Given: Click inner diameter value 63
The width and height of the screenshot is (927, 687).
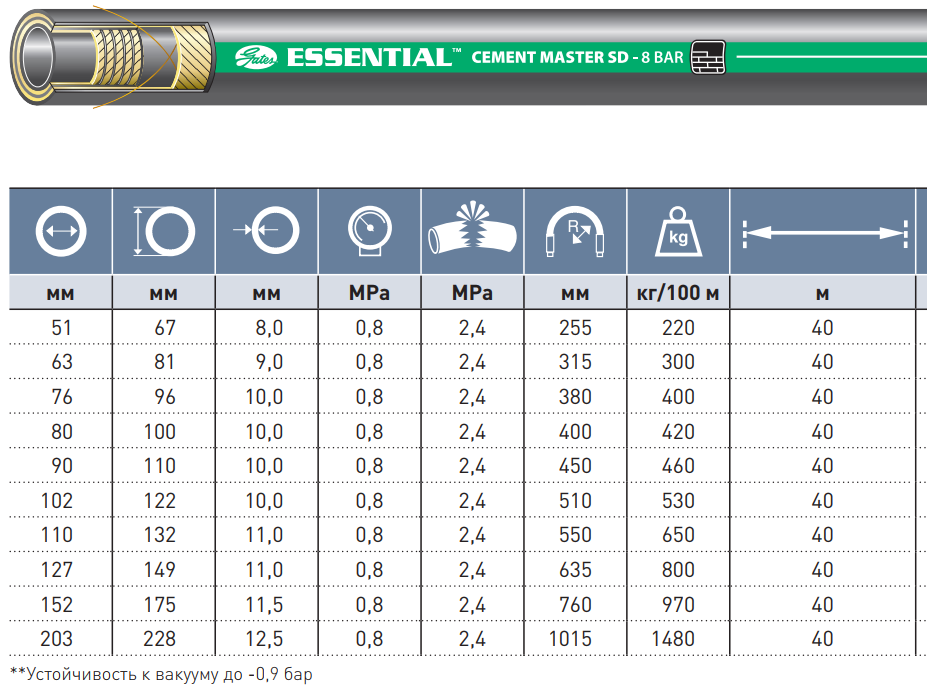Looking at the screenshot, I should point(61,362).
